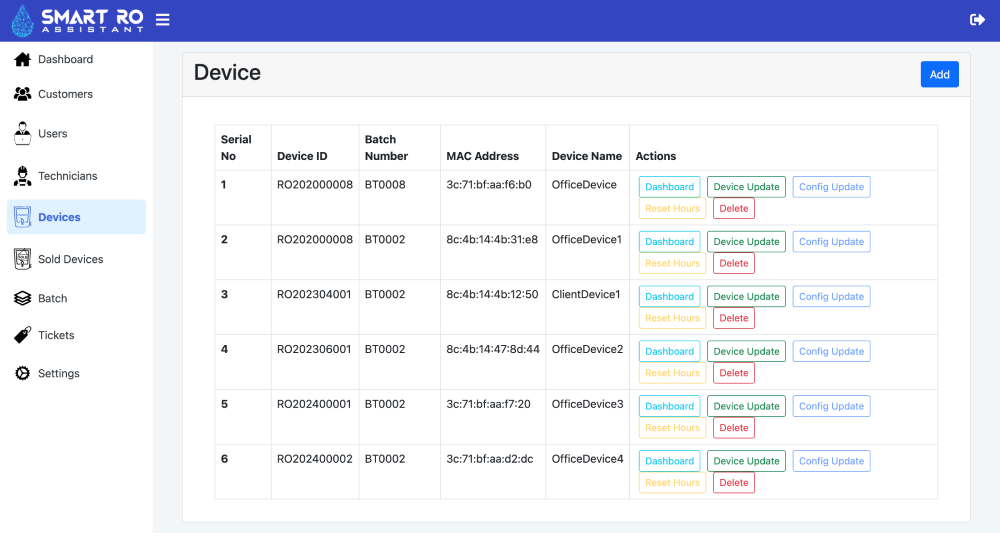
Task: Toggle the hamburger sidebar menu
Action: (x=163, y=20)
